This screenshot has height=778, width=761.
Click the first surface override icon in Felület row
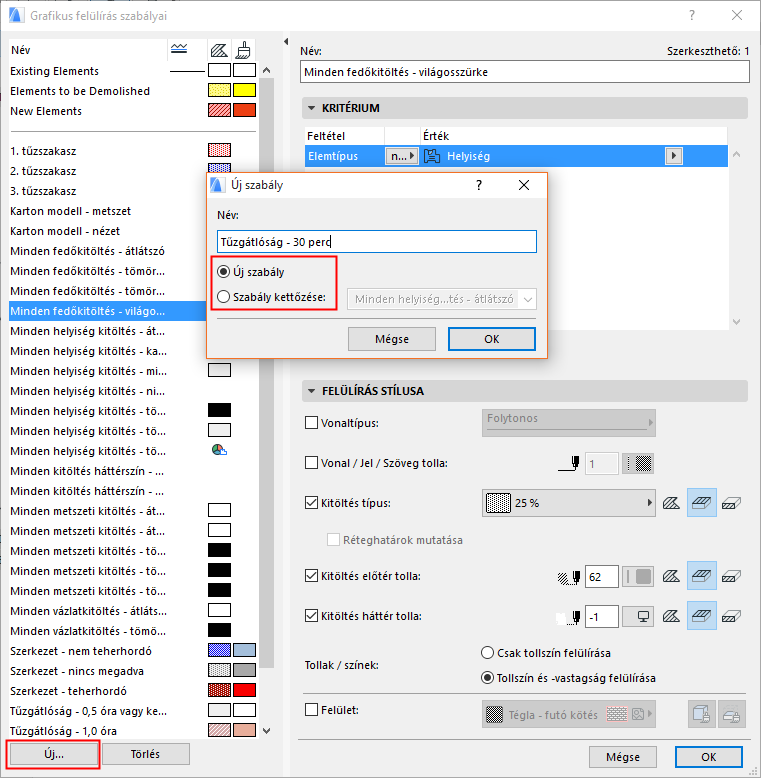(701, 714)
